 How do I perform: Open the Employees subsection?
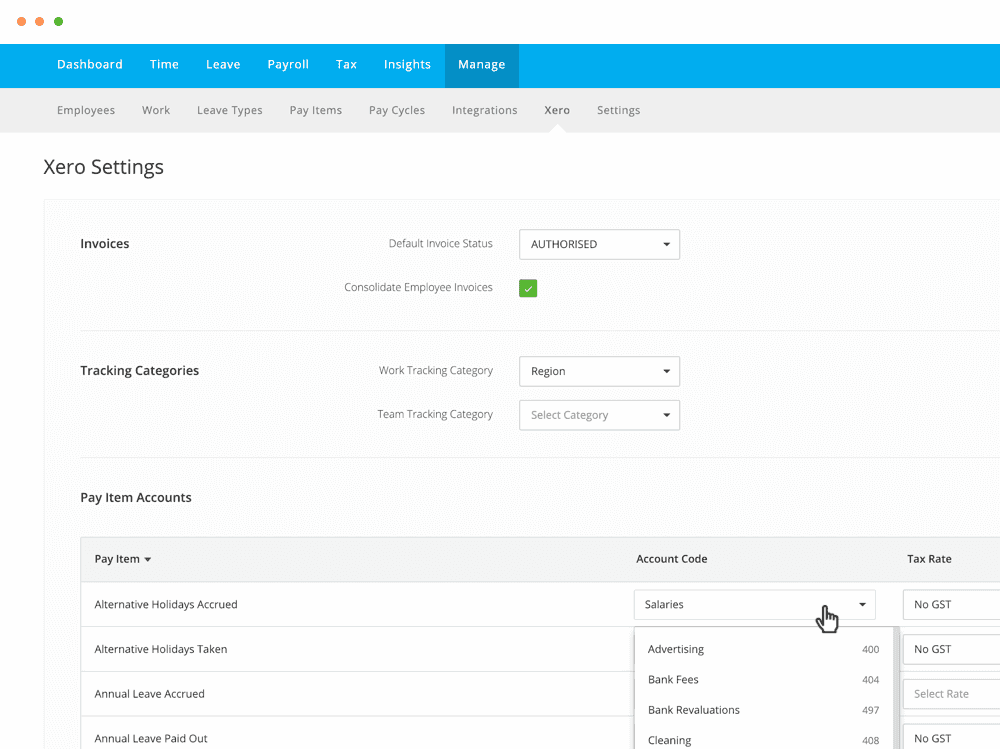86,110
